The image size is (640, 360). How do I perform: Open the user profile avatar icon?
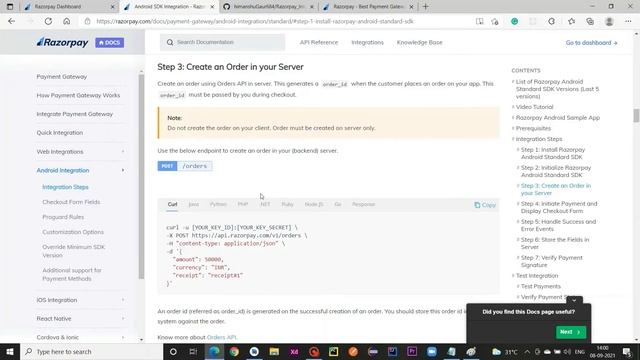click(609, 21)
